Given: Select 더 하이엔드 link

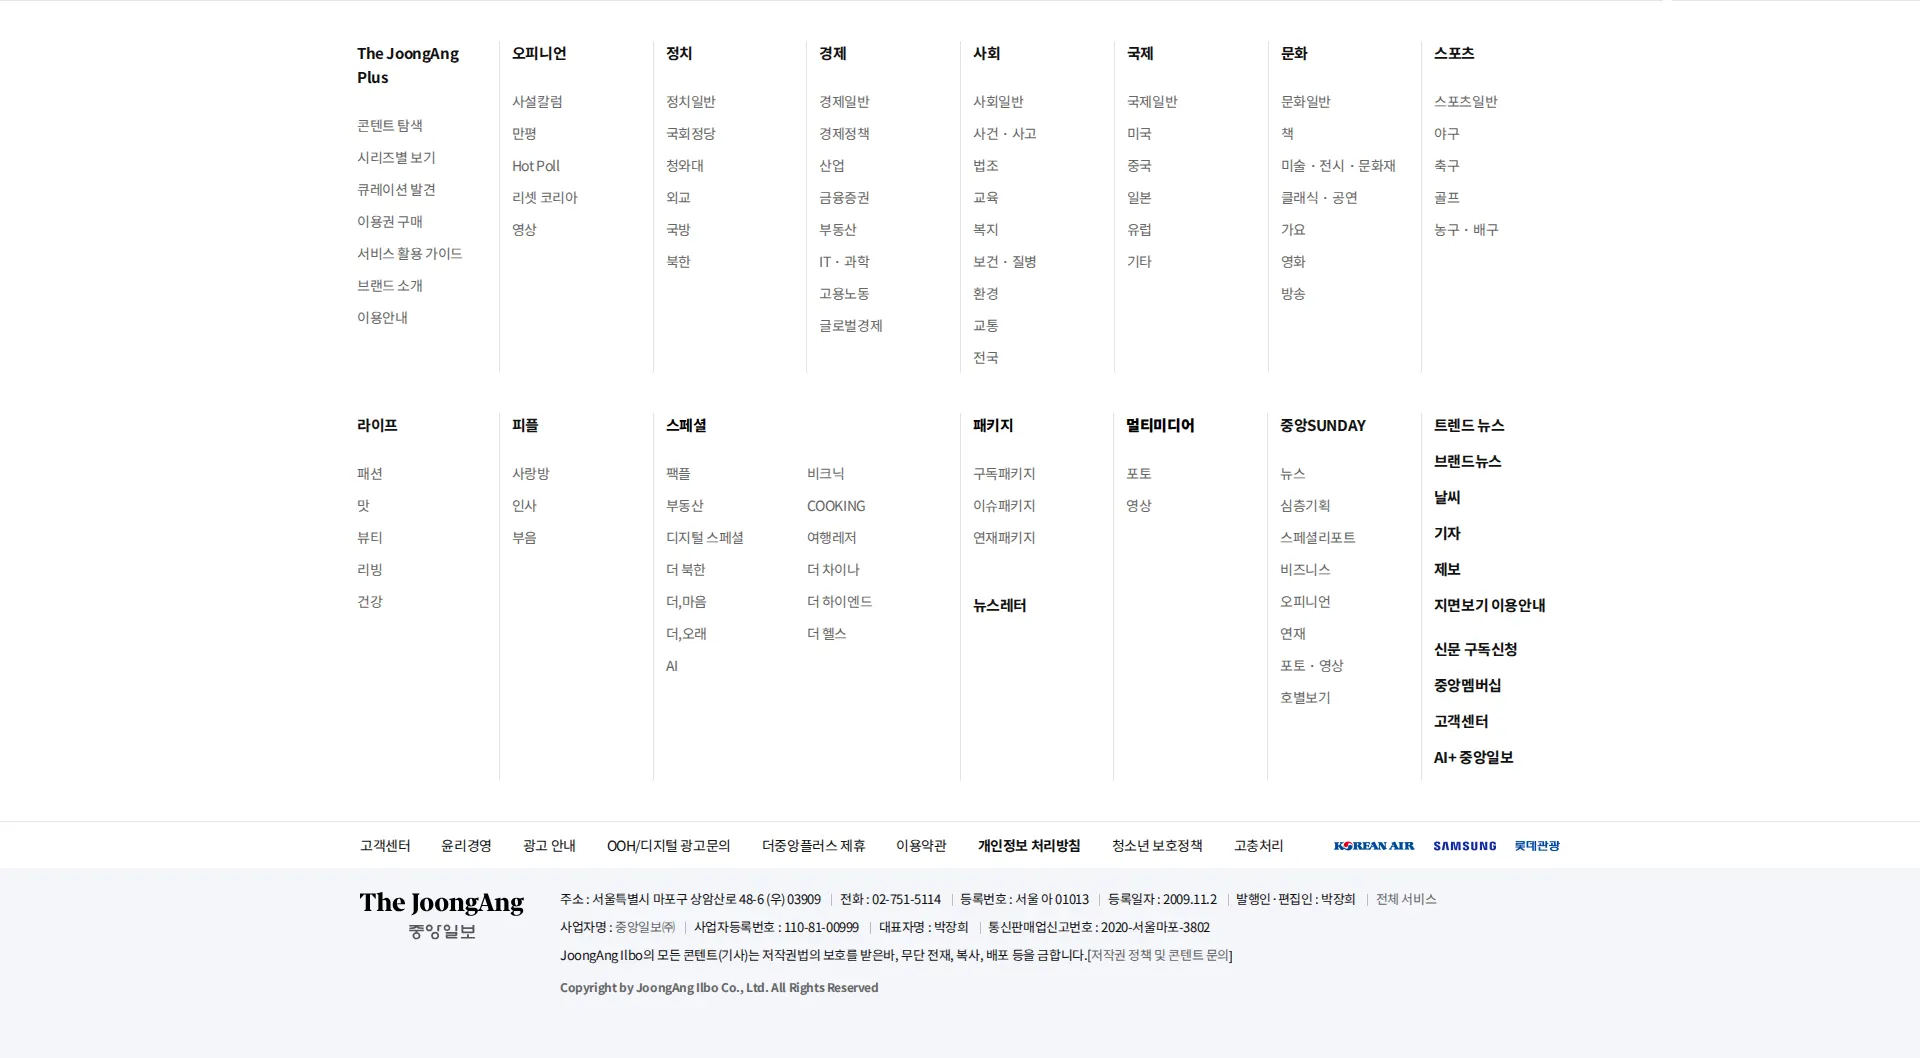Looking at the screenshot, I should pos(840,602).
